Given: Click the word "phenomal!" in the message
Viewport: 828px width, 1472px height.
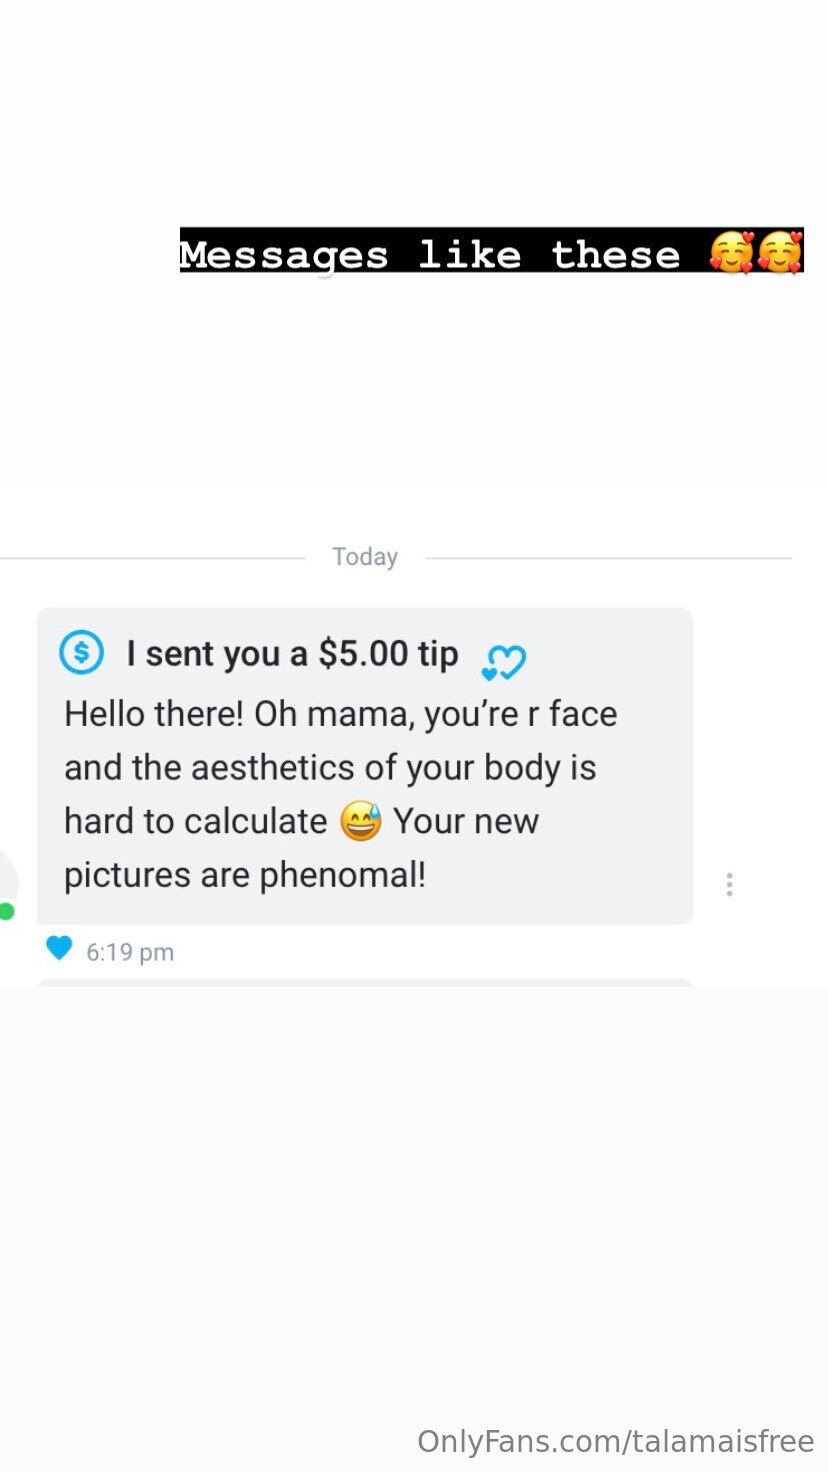Looking at the screenshot, I should pos(343,875).
